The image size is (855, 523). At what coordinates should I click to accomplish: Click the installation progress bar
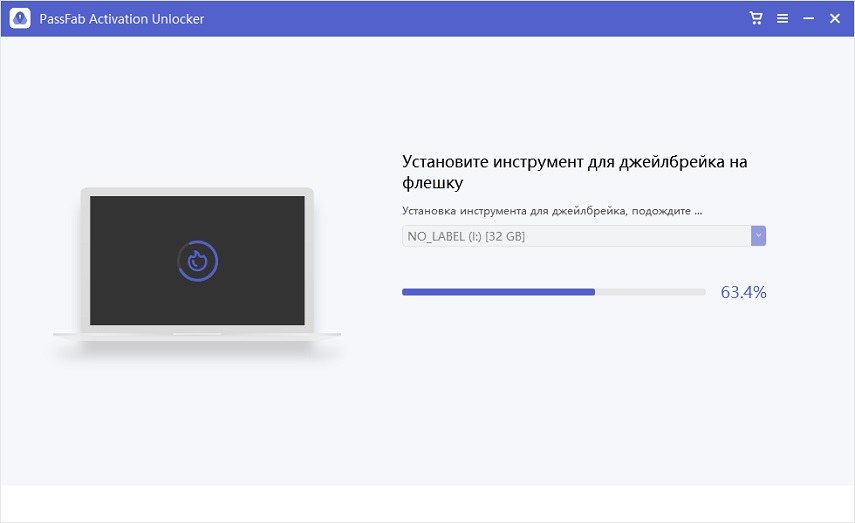tap(553, 292)
